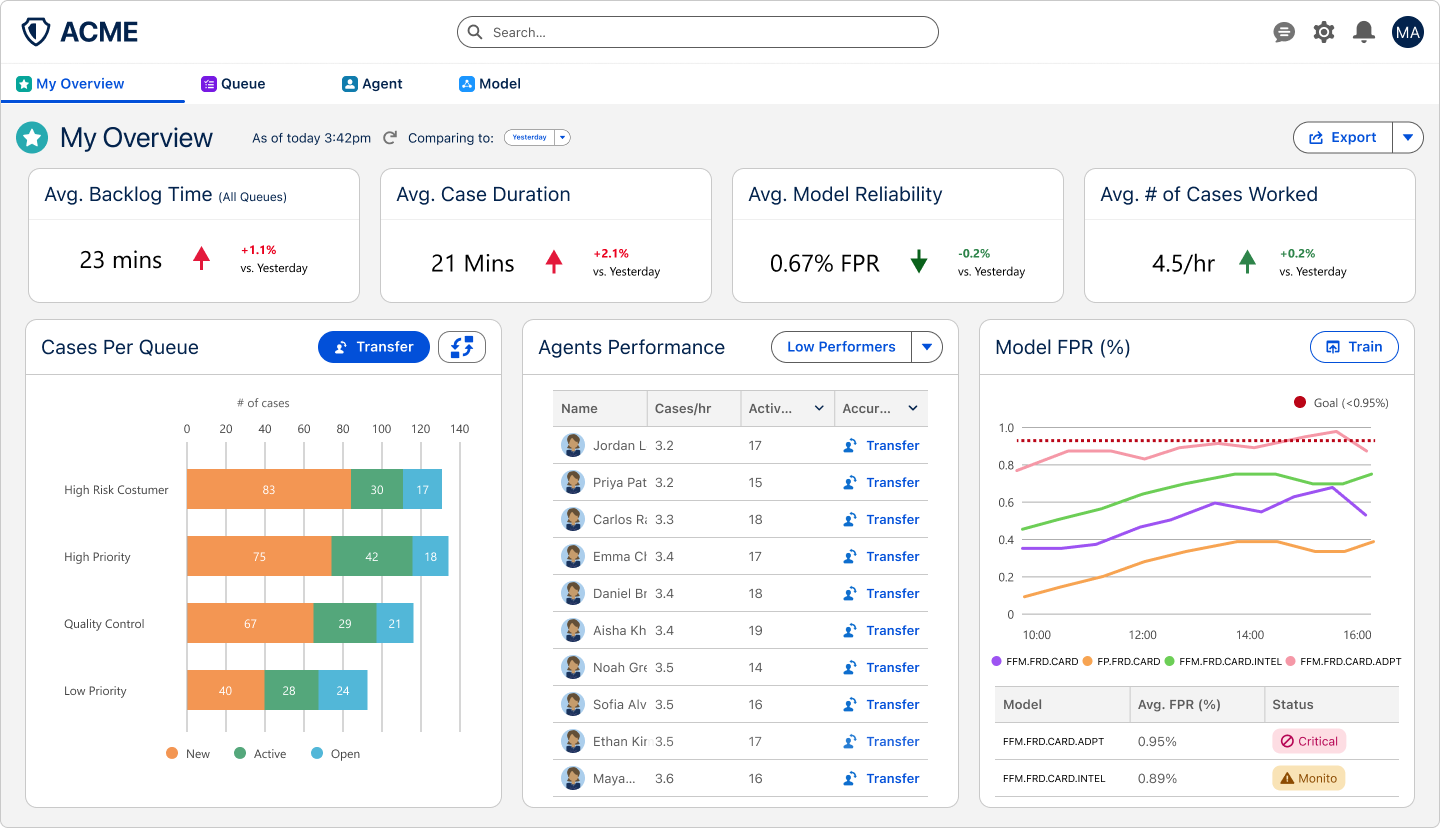
Task: Click the Train button
Action: [1354, 347]
